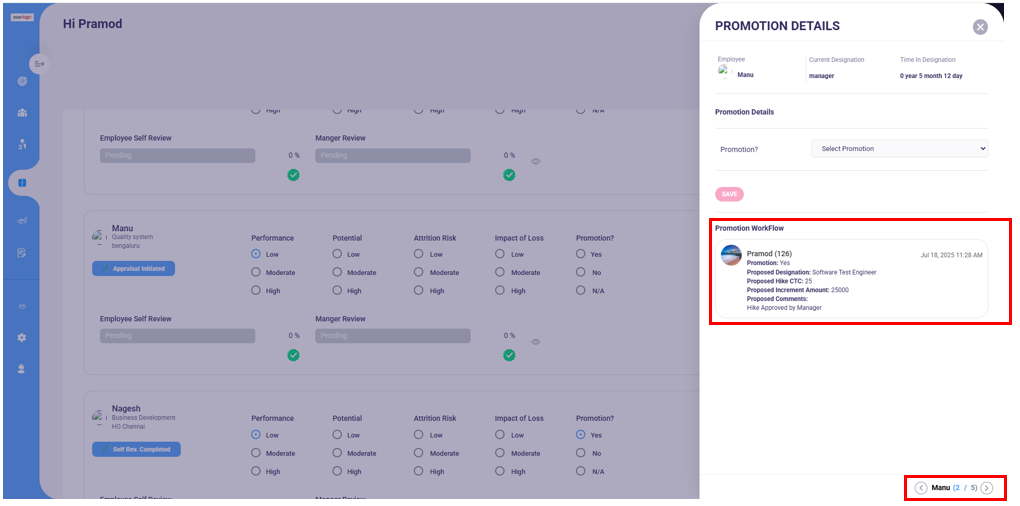
Task: Select Moderate Performance for Nagesh
Action: (x=256, y=453)
